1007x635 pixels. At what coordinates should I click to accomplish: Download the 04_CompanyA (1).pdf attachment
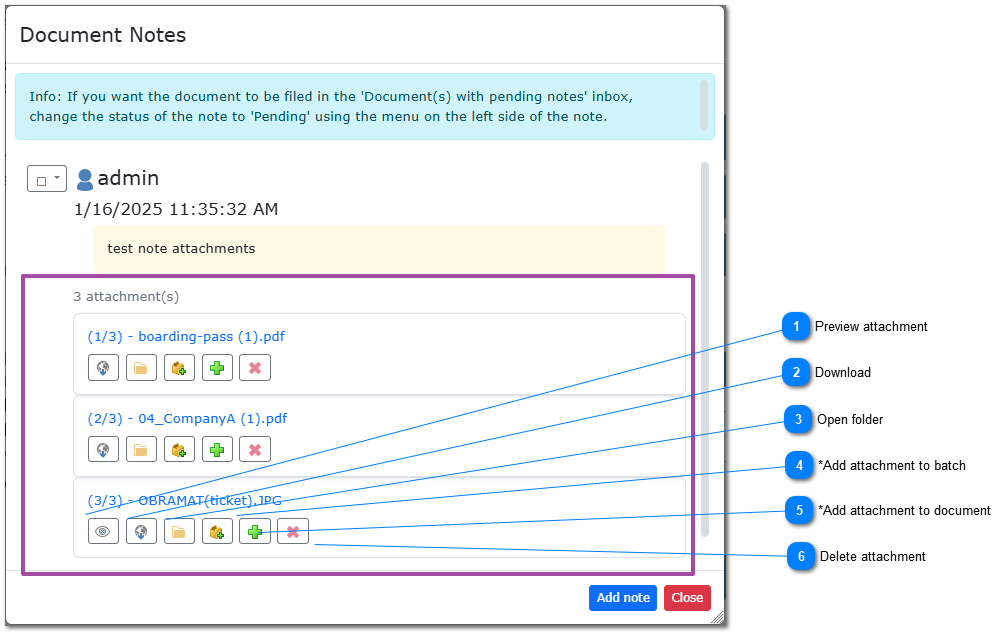click(103, 449)
